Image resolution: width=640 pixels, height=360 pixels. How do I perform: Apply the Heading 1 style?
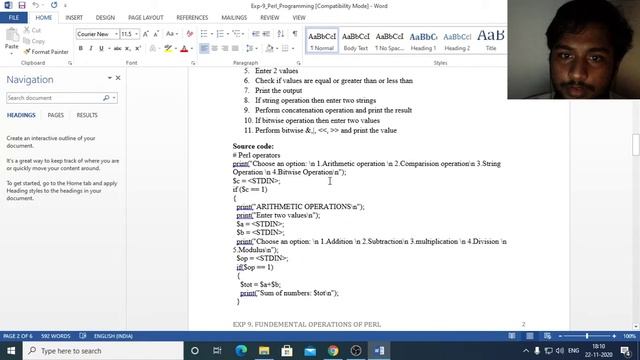pyautogui.click(x=423, y=41)
